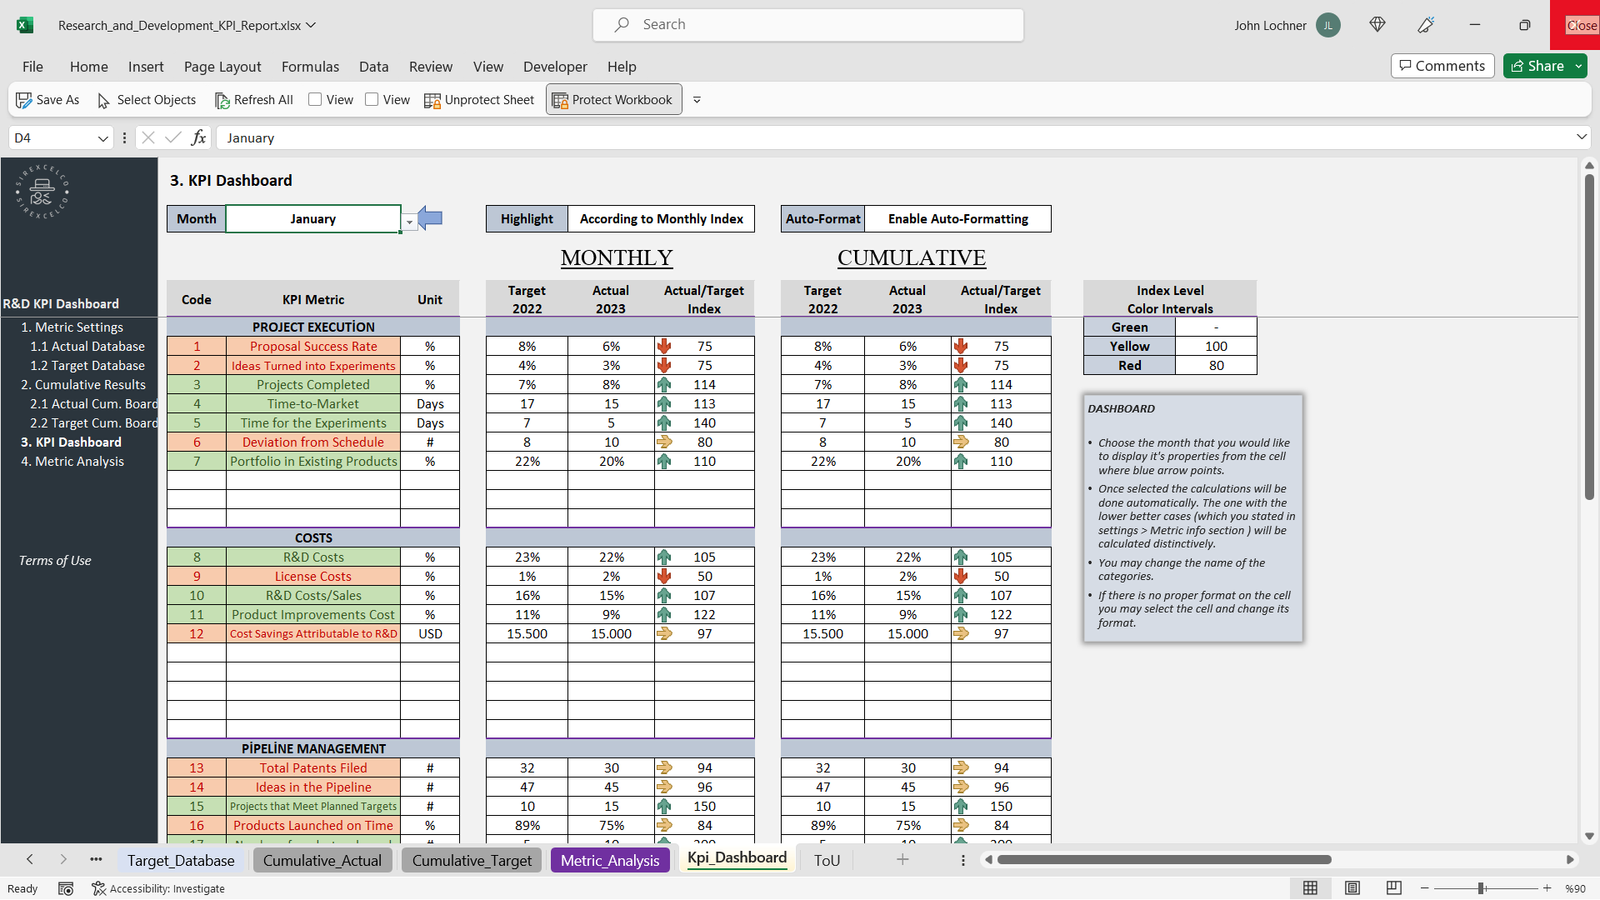The height and width of the screenshot is (900, 1600).
Task: Open the Formulas ribbon tab
Action: pos(310,67)
